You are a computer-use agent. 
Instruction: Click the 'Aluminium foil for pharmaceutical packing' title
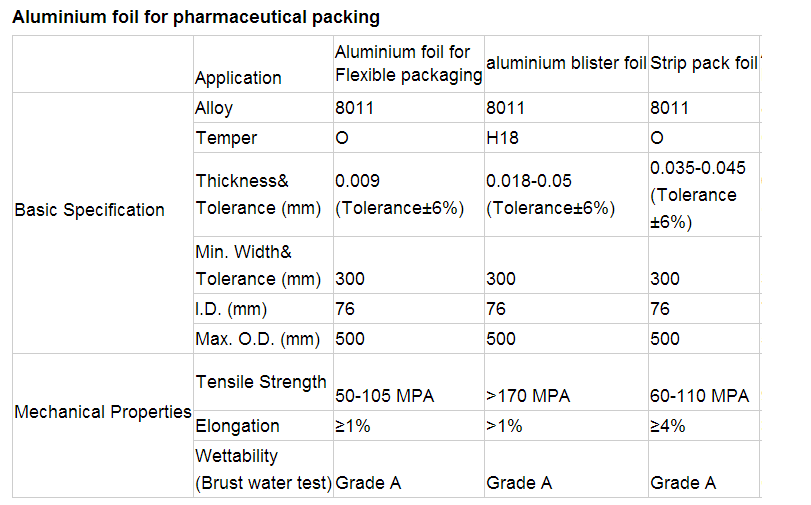coord(195,17)
